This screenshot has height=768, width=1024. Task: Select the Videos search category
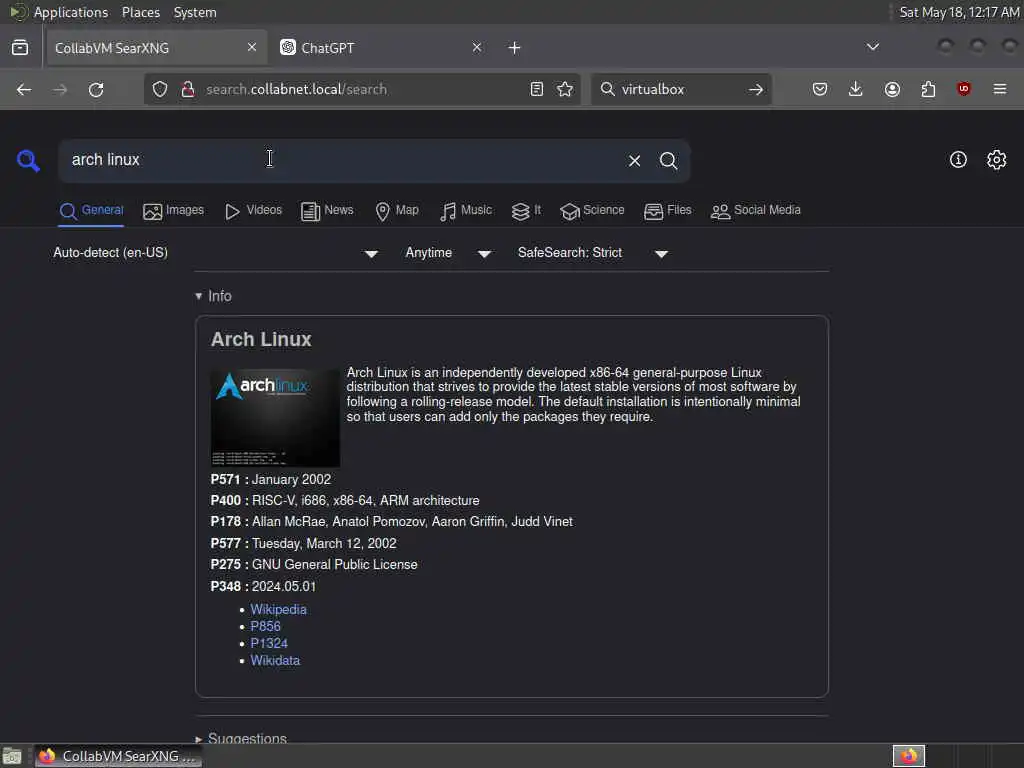253,211
